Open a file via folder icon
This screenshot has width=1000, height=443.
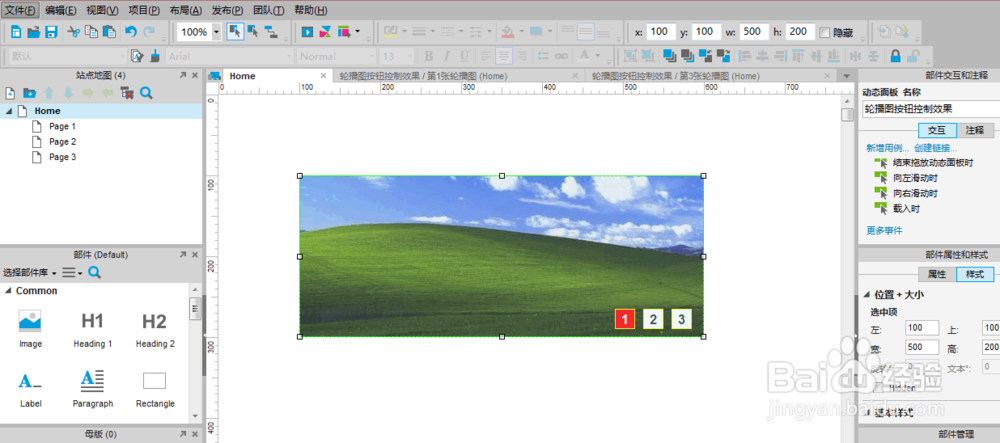pyautogui.click(x=34, y=32)
